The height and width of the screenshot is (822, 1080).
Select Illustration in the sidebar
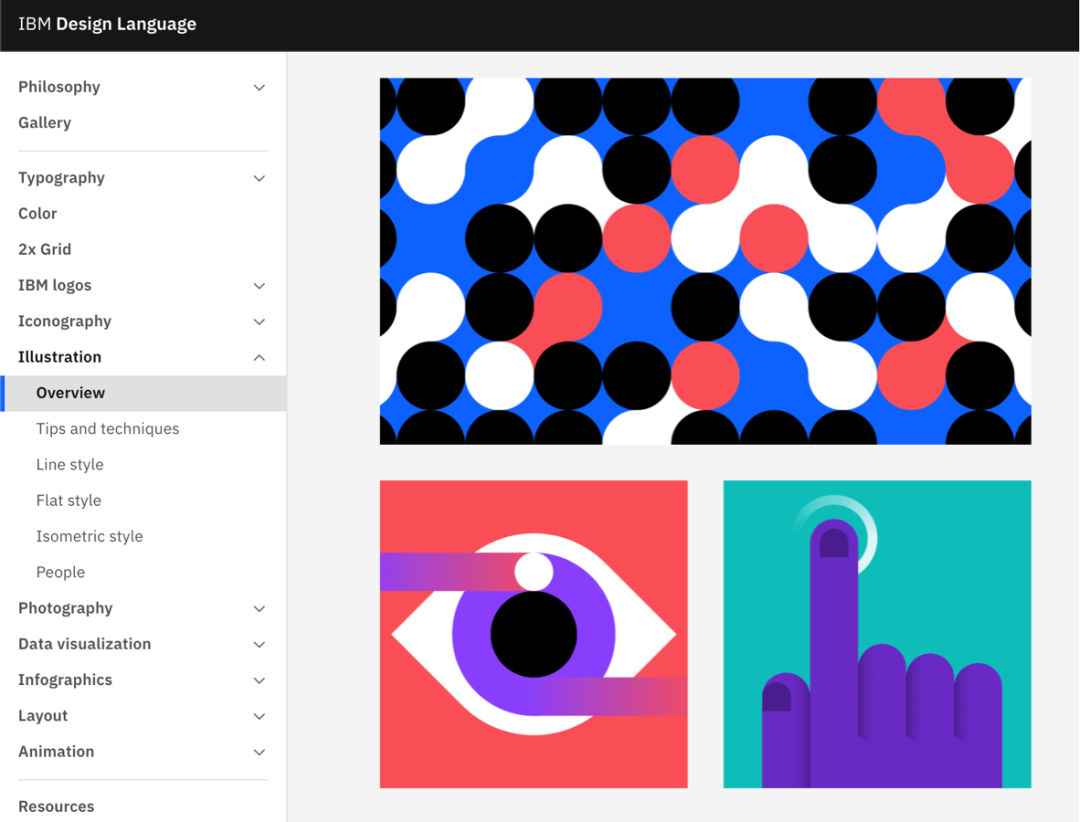tap(60, 357)
